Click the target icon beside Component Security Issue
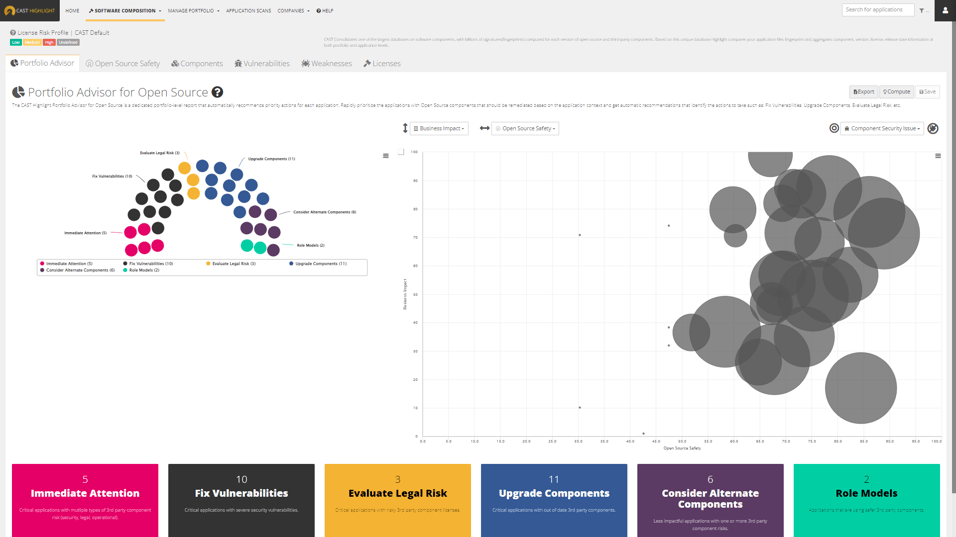 tap(834, 129)
